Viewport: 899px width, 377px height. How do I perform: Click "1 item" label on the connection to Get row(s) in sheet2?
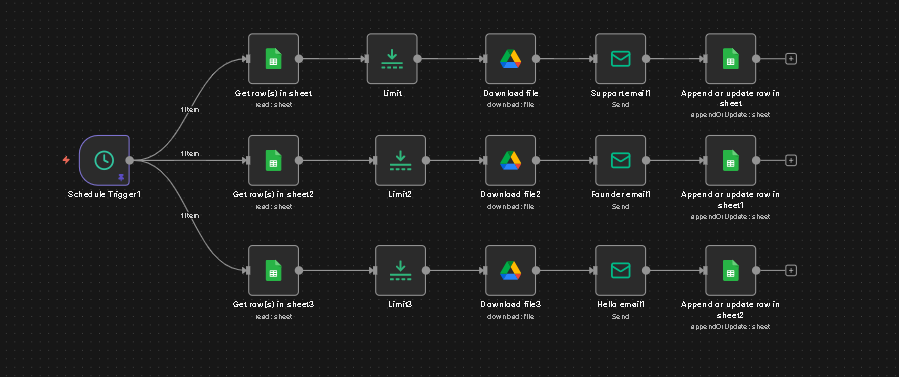point(190,154)
